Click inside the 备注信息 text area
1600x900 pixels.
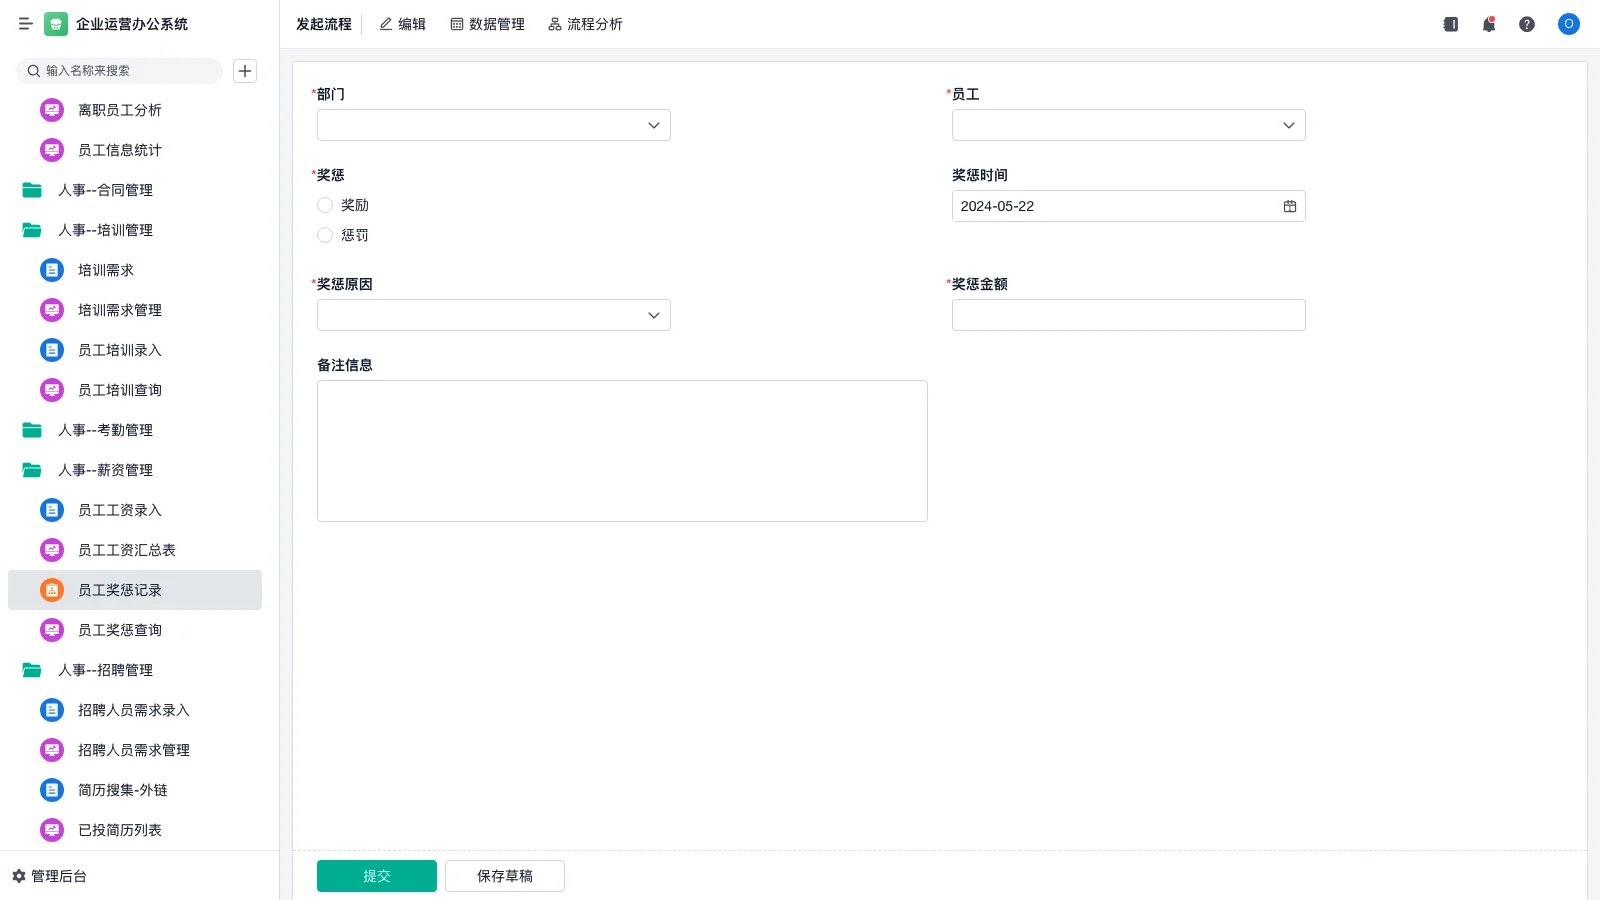(x=621, y=450)
